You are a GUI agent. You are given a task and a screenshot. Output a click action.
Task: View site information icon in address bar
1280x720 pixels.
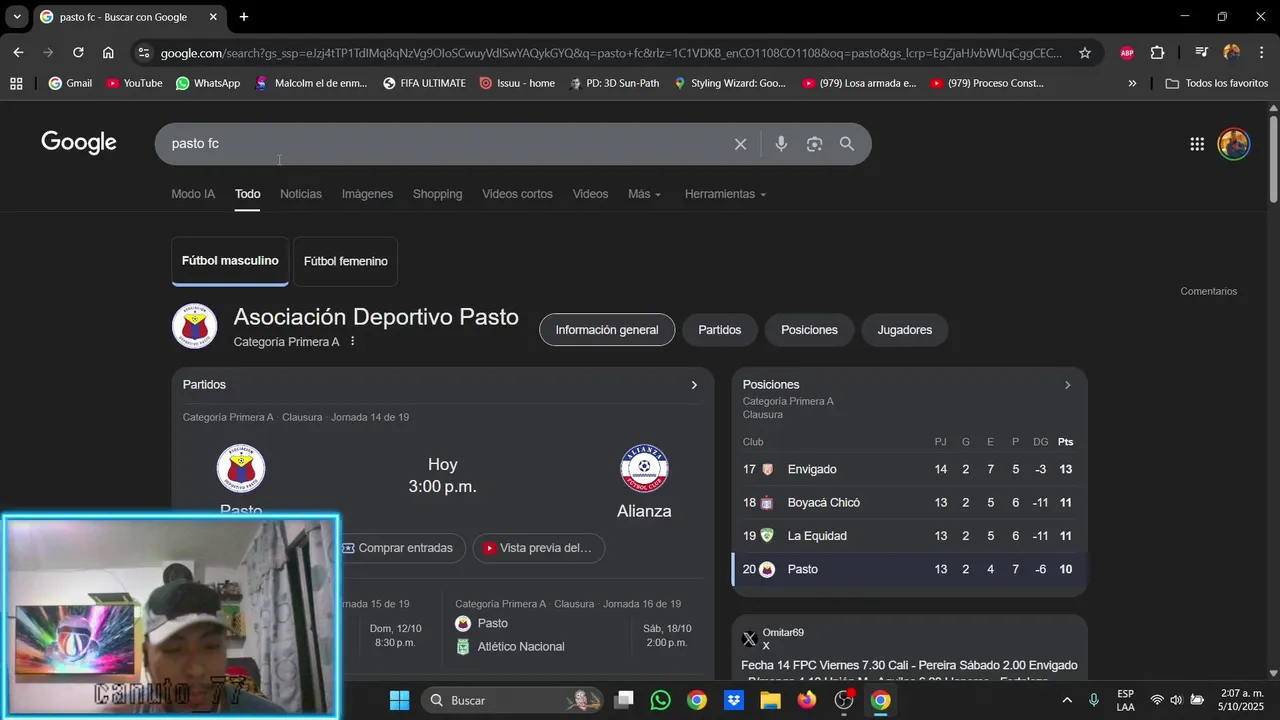(145, 53)
